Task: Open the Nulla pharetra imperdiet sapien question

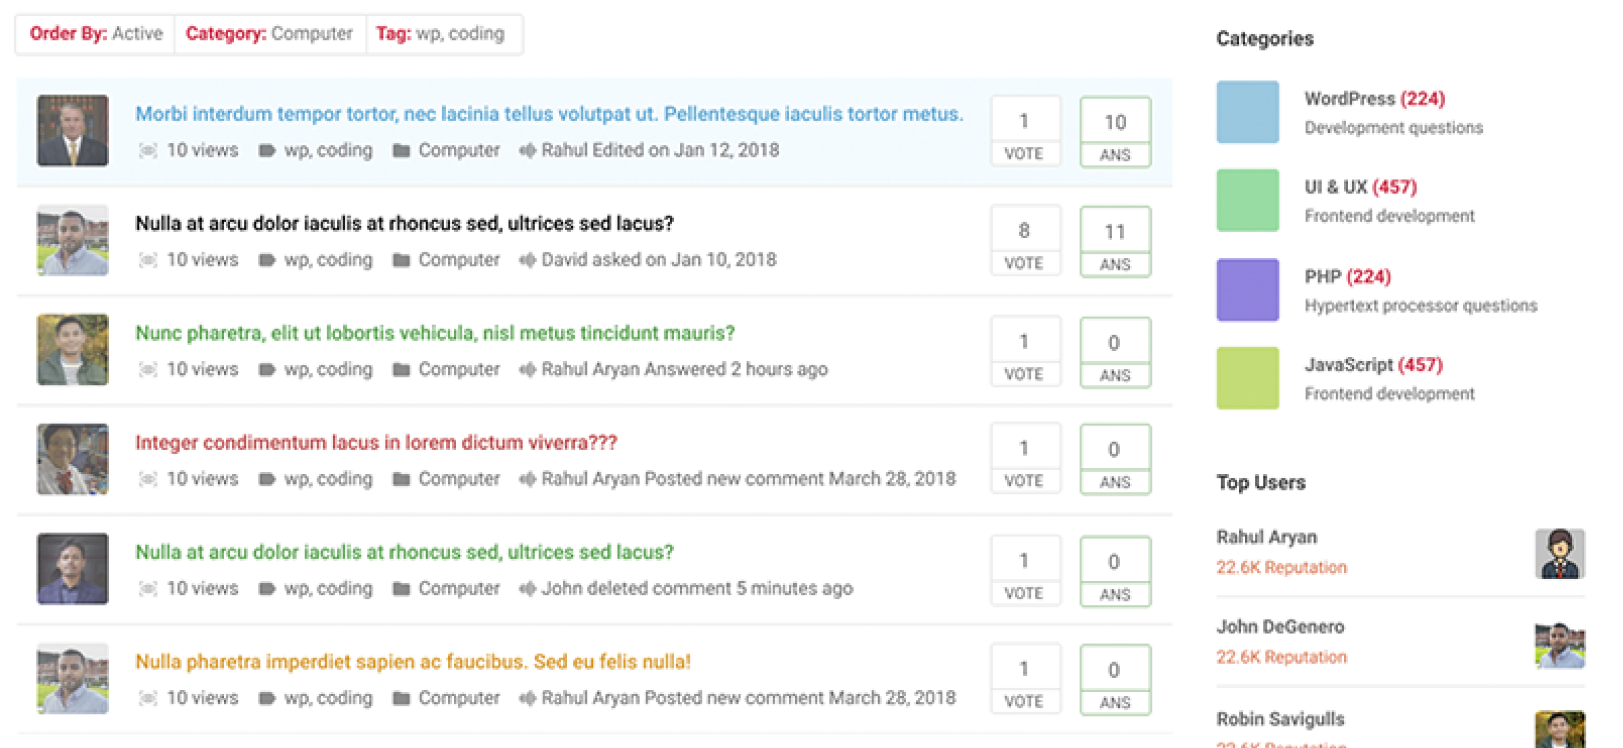Action: click(413, 662)
